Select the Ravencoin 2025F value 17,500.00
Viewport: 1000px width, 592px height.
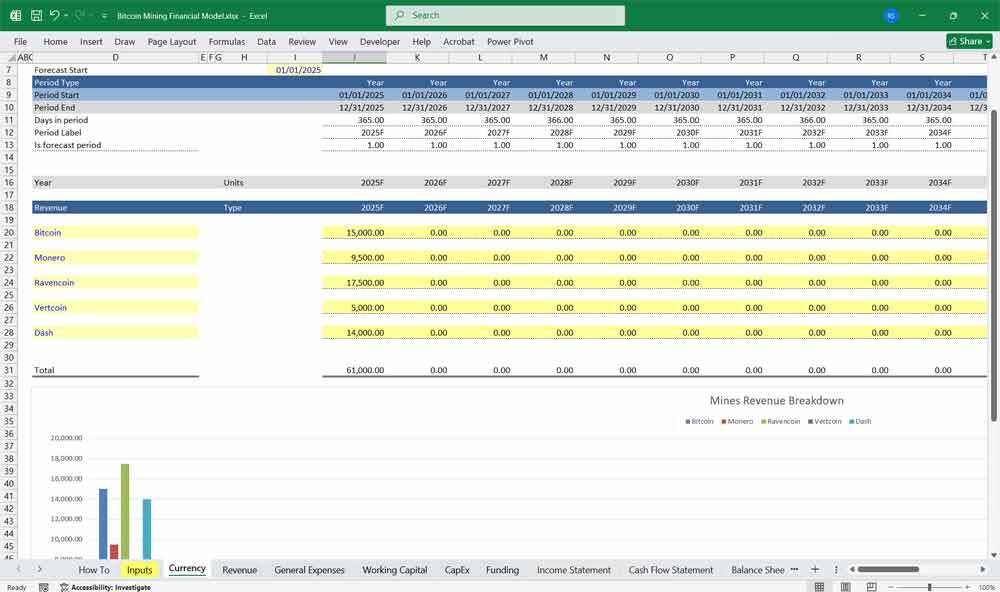pos(354,283)
